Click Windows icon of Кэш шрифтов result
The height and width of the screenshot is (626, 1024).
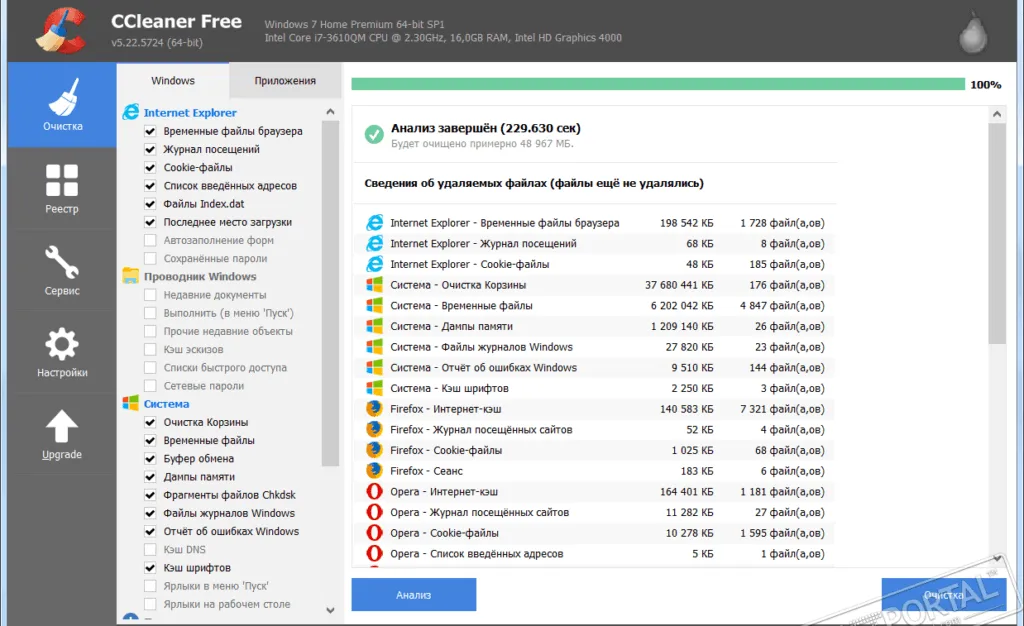[374, 388]
